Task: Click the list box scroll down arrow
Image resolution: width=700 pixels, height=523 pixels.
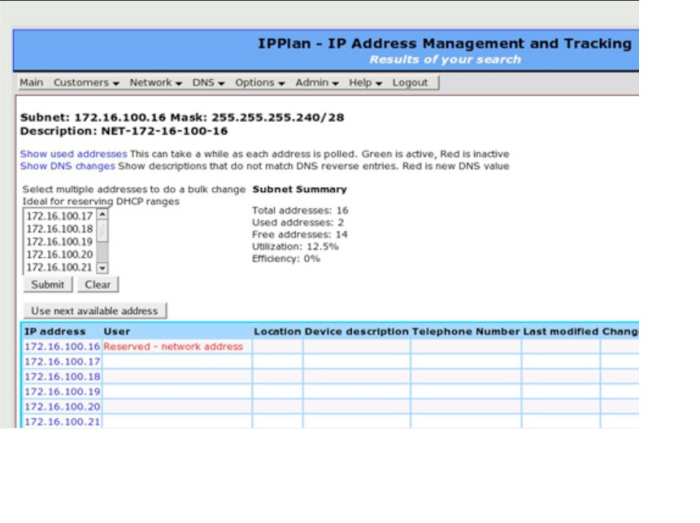Action: (102, 268)
